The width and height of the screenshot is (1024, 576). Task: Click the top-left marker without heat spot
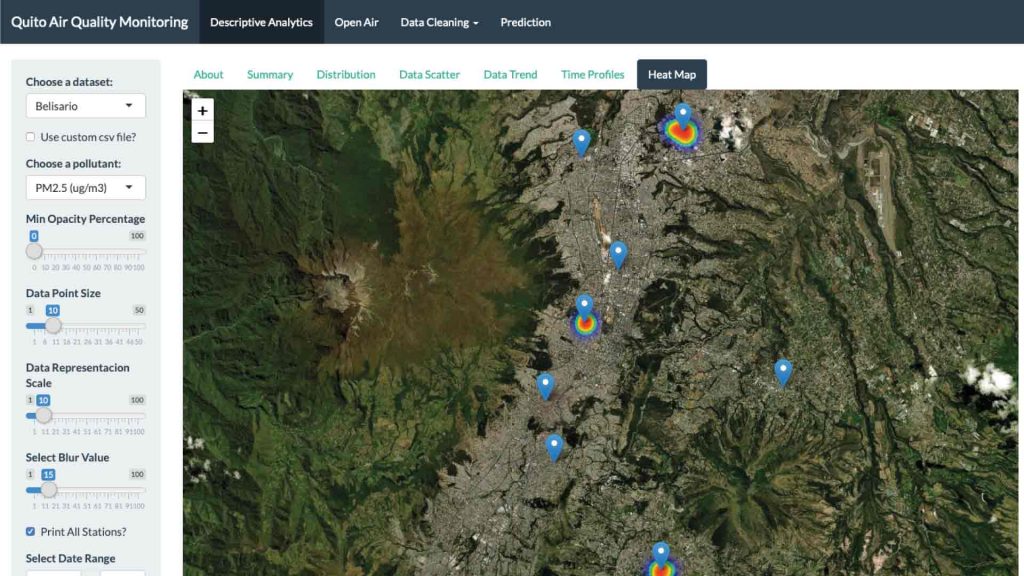pos(581,142)
